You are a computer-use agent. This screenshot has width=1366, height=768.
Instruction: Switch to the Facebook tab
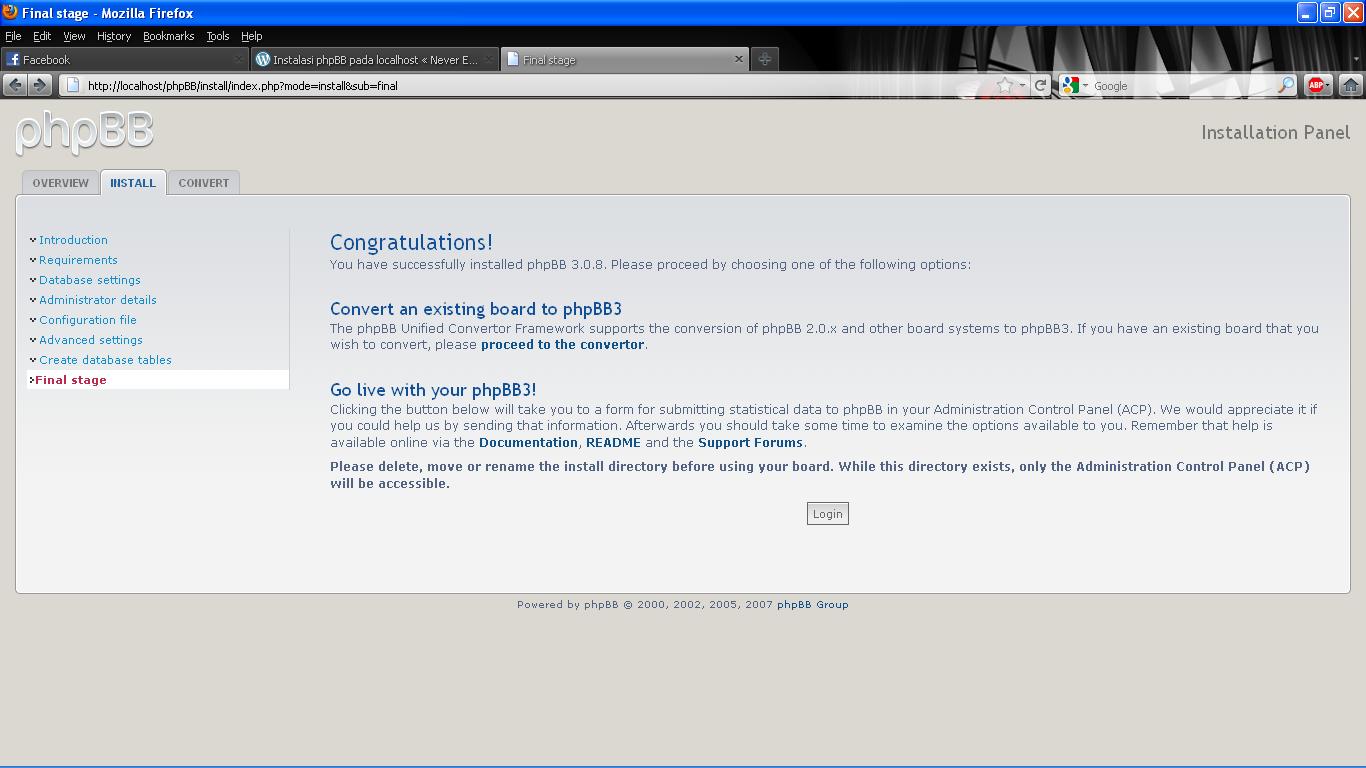(x=125, y=59)
